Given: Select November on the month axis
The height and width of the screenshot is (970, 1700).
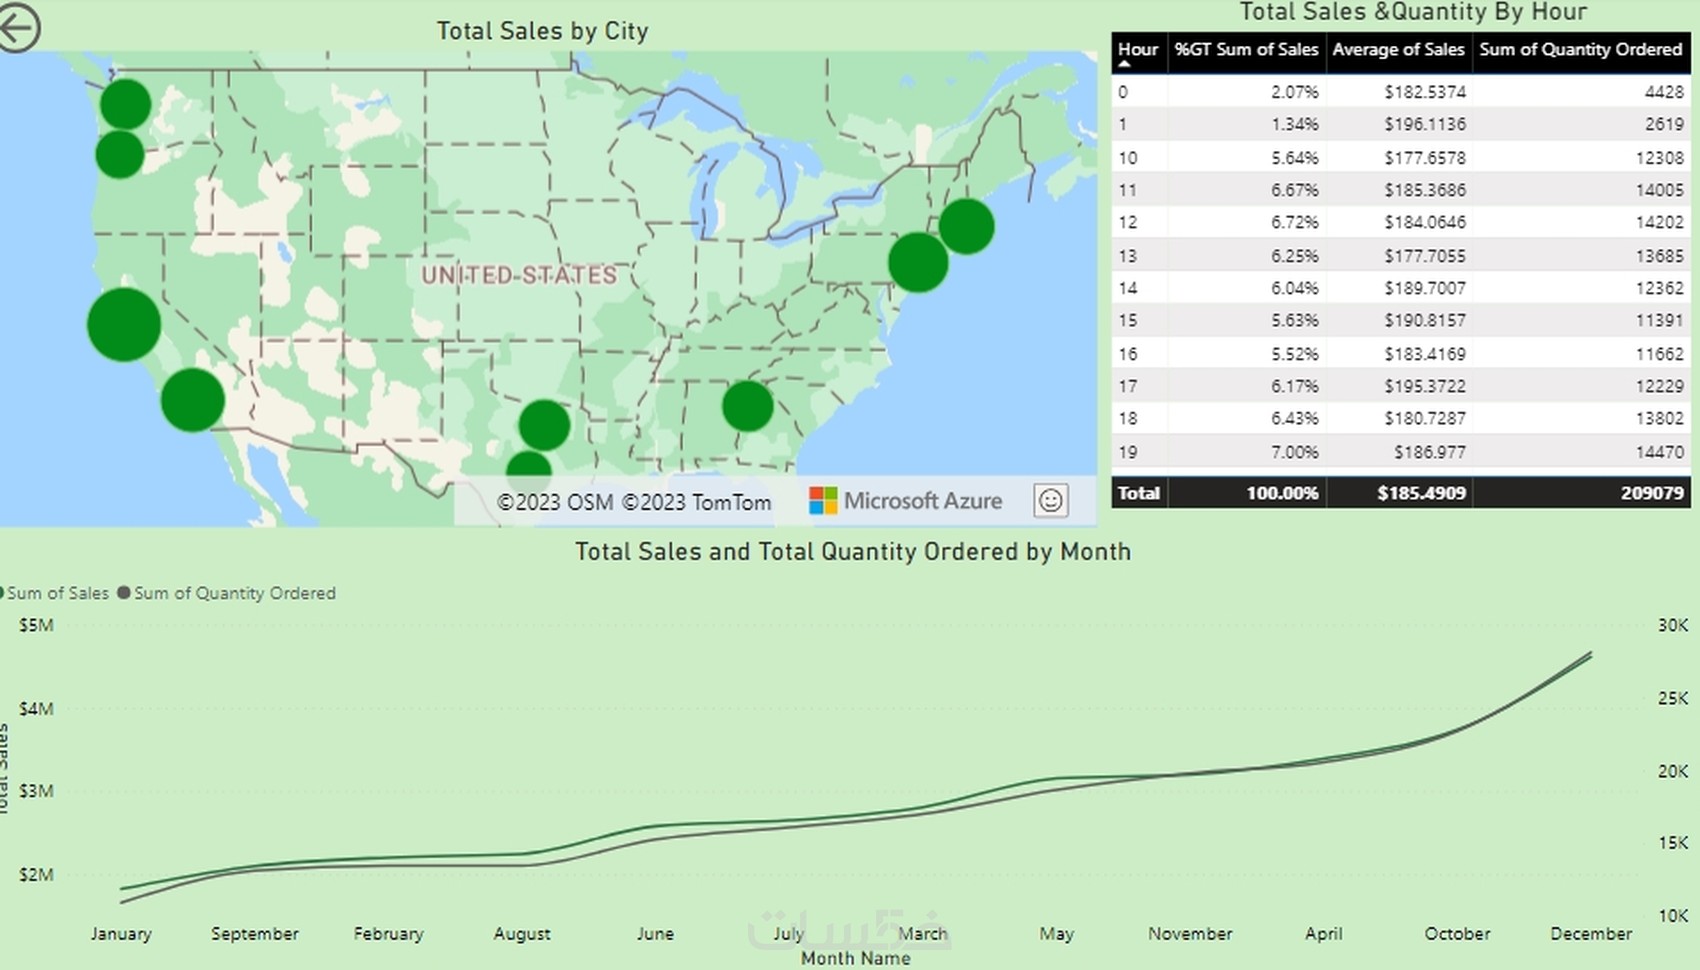Looking at the screenshot, I should pos(1190,933).
